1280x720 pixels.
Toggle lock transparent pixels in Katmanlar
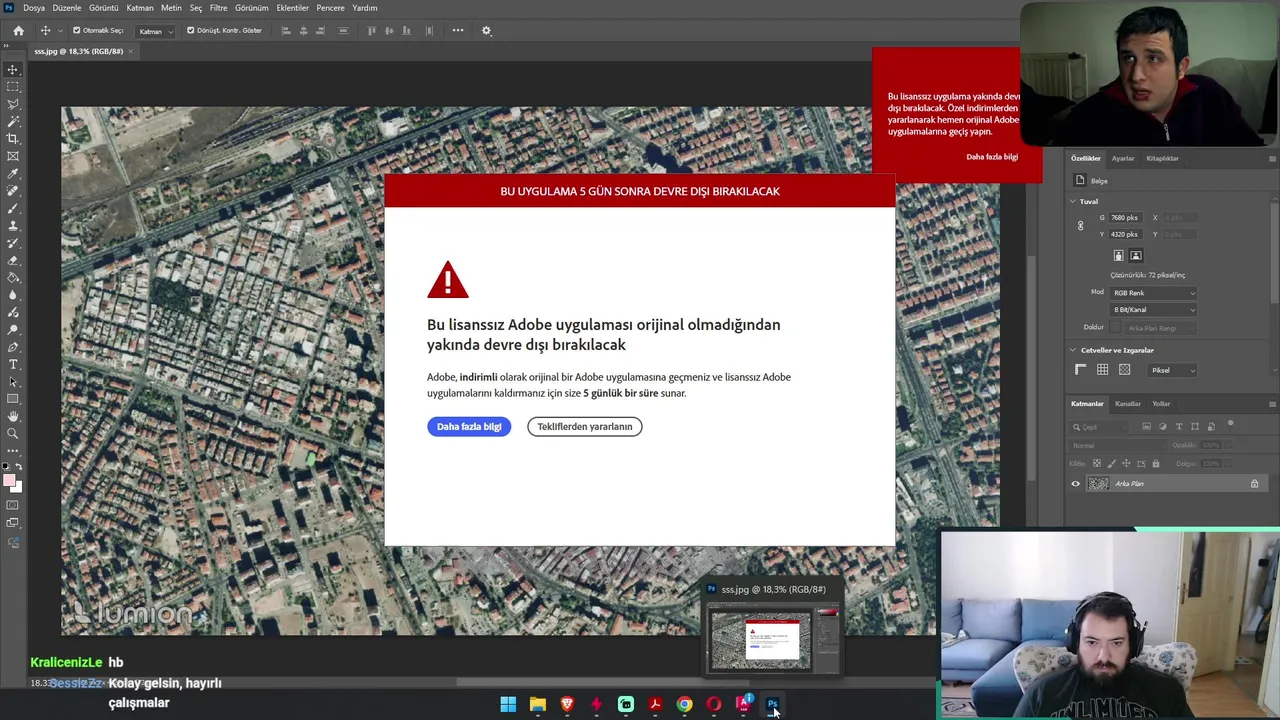point(1097,464)
